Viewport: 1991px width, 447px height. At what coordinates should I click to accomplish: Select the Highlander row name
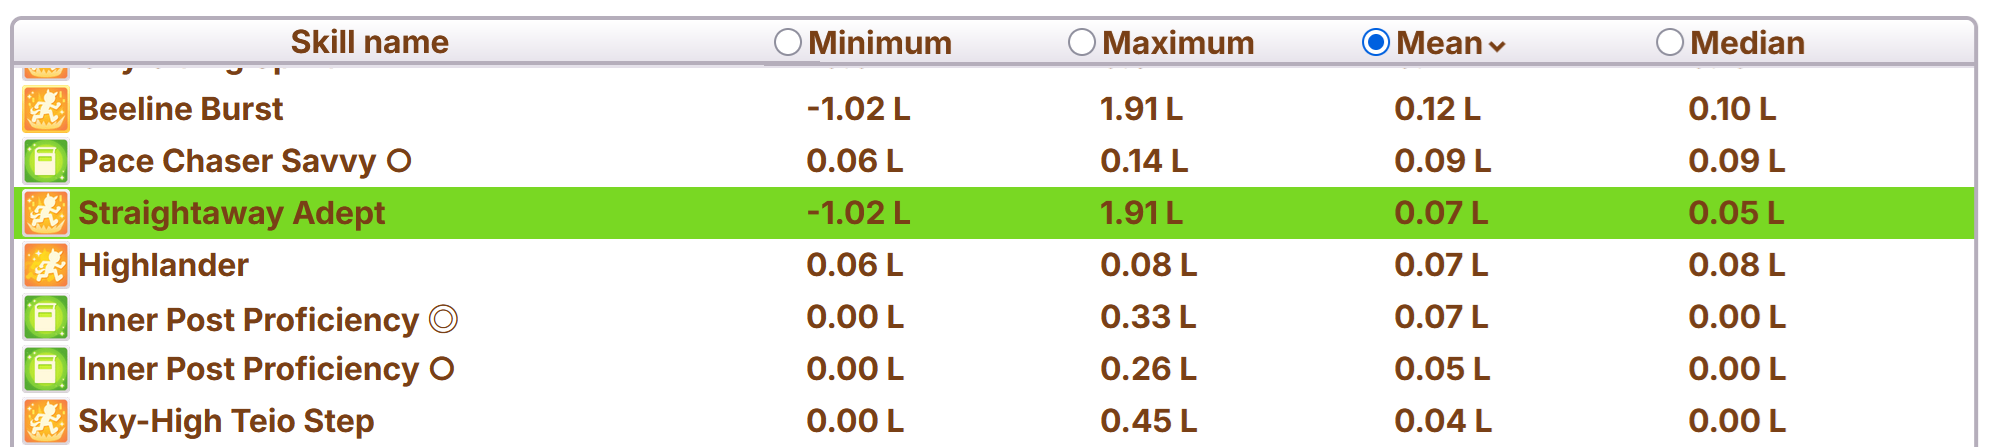click(163, 265)
